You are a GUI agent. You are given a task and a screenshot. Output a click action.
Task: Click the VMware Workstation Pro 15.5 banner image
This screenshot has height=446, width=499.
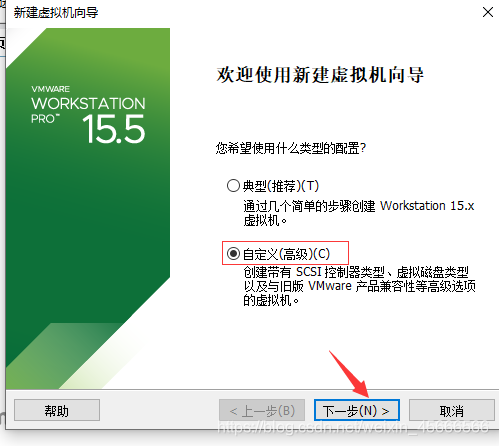coord(88,208)
